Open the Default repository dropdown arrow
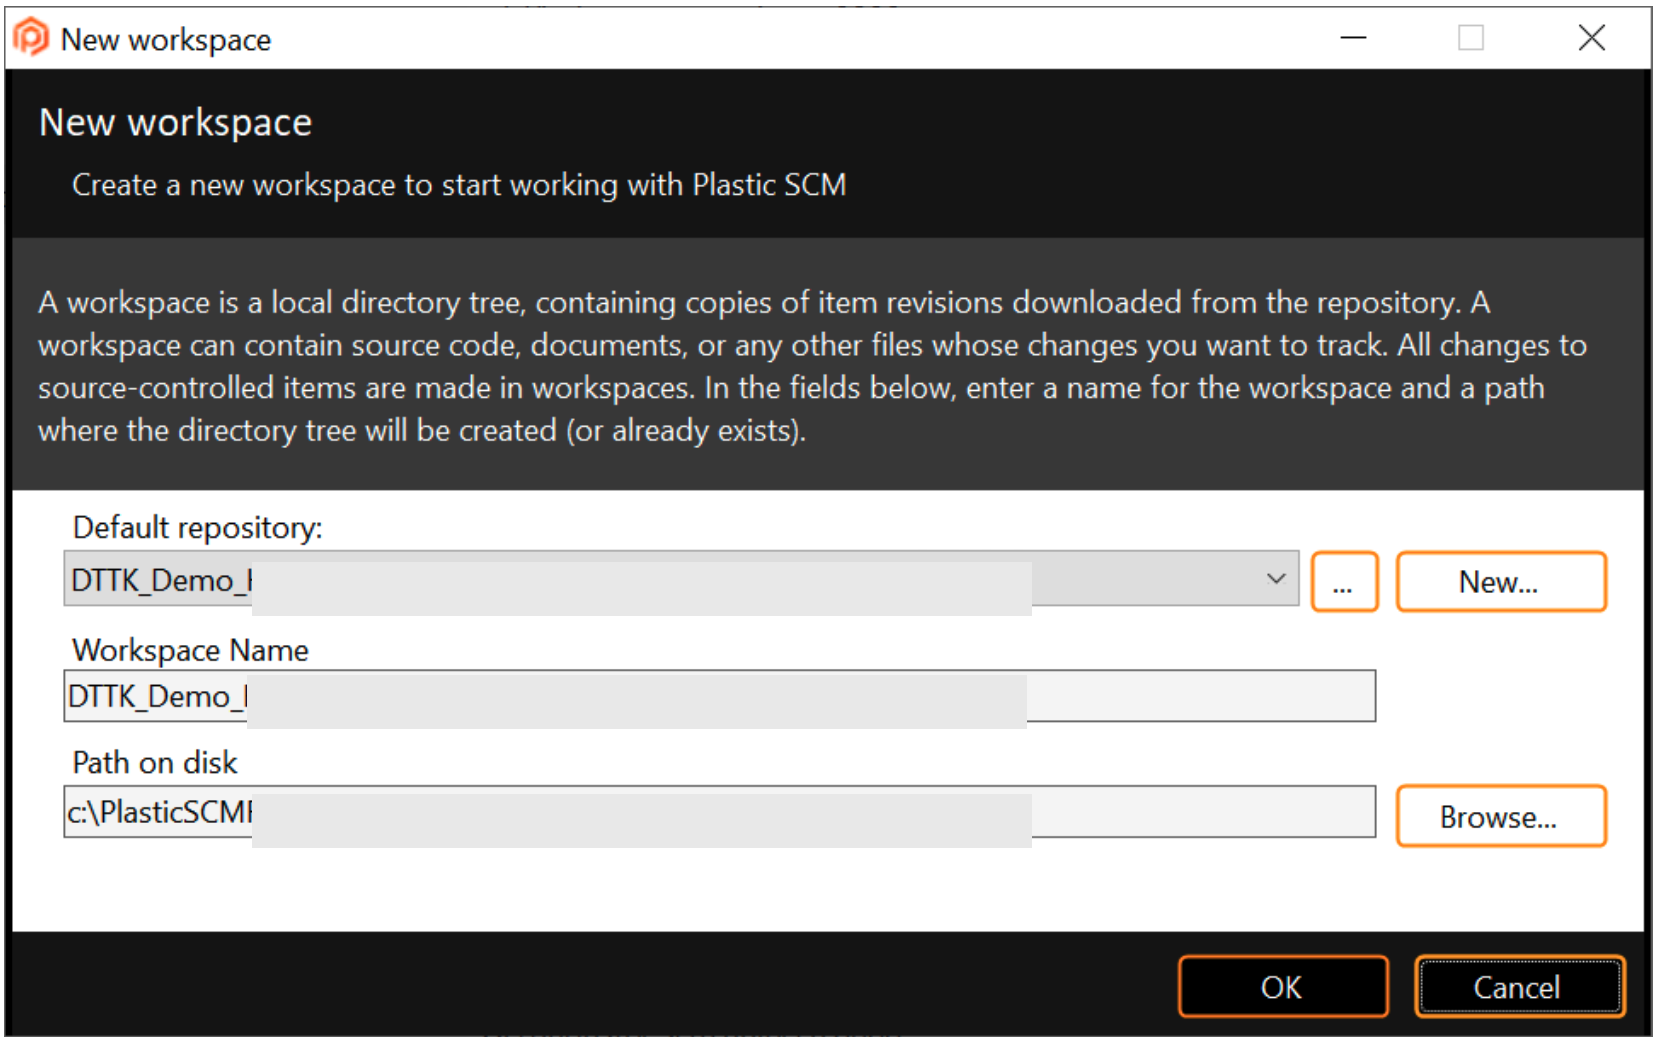 coord(1275,579)
